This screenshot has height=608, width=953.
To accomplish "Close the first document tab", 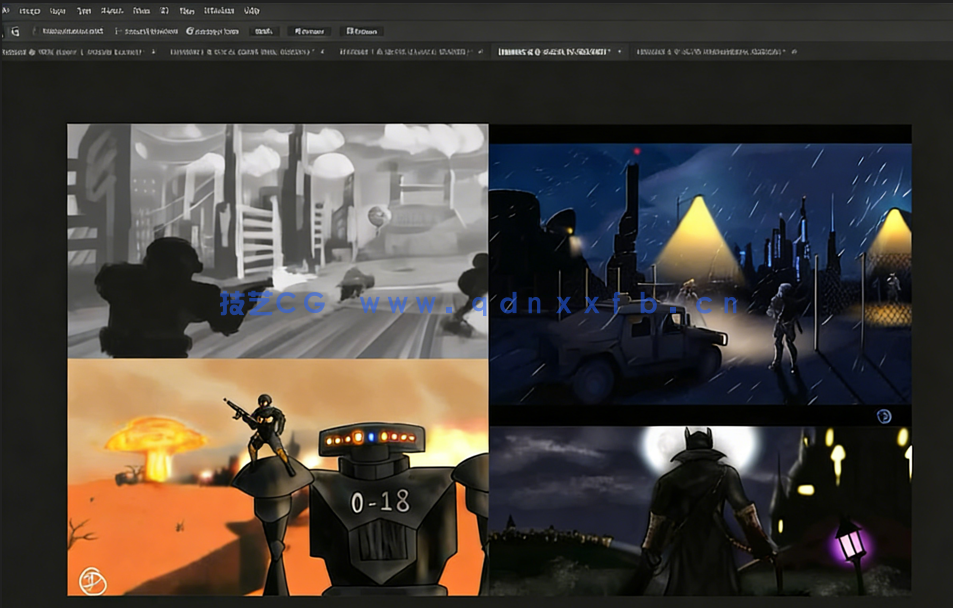I will [x=153, y=51].
